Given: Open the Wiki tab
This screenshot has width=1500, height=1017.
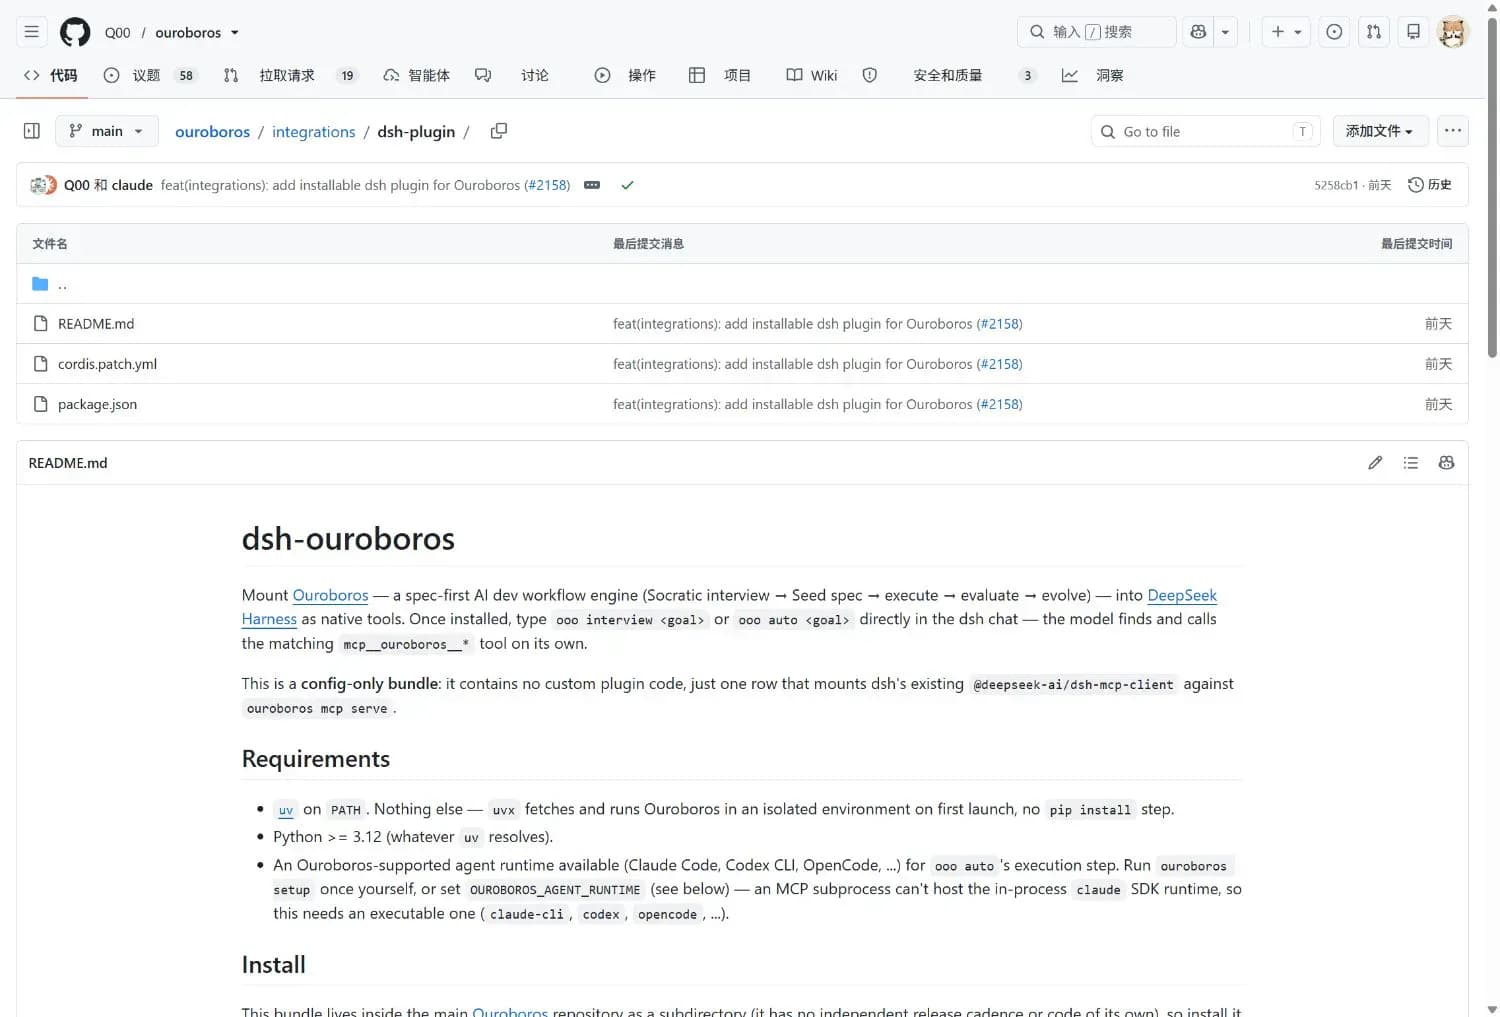Looking at the screenshot, I should tap(811, 75).
